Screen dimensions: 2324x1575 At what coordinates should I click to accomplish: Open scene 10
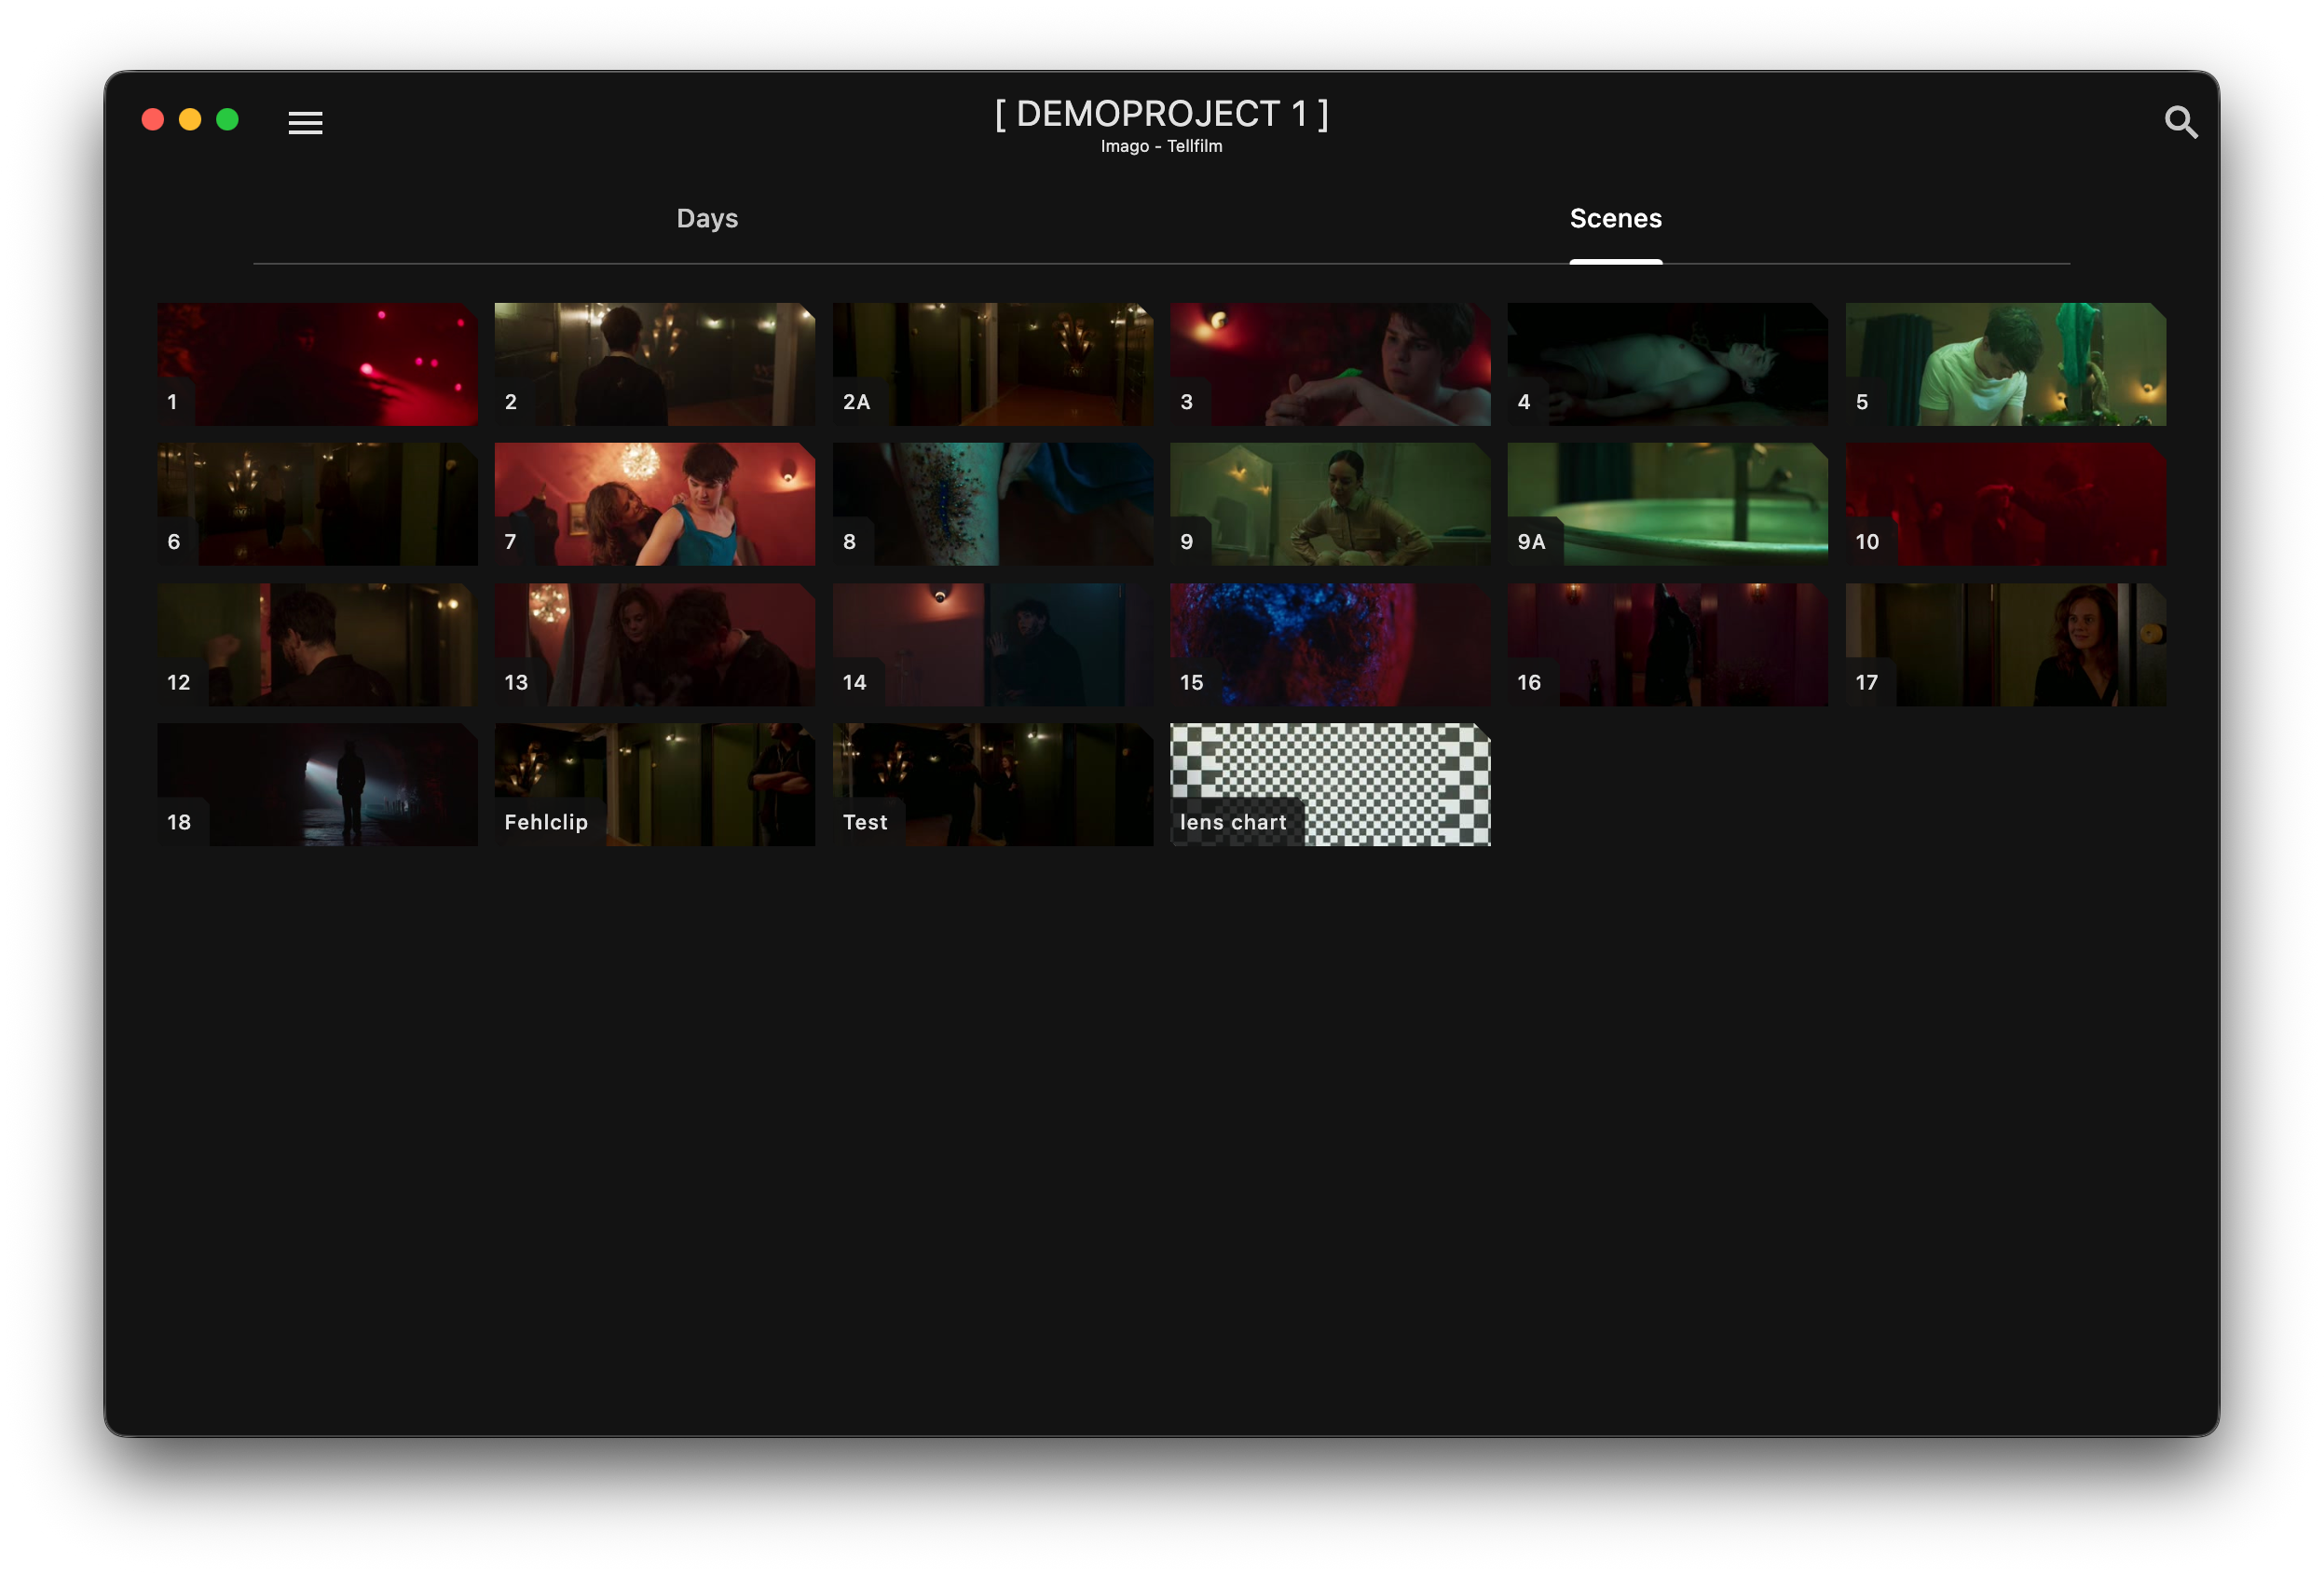point(2004,503)
